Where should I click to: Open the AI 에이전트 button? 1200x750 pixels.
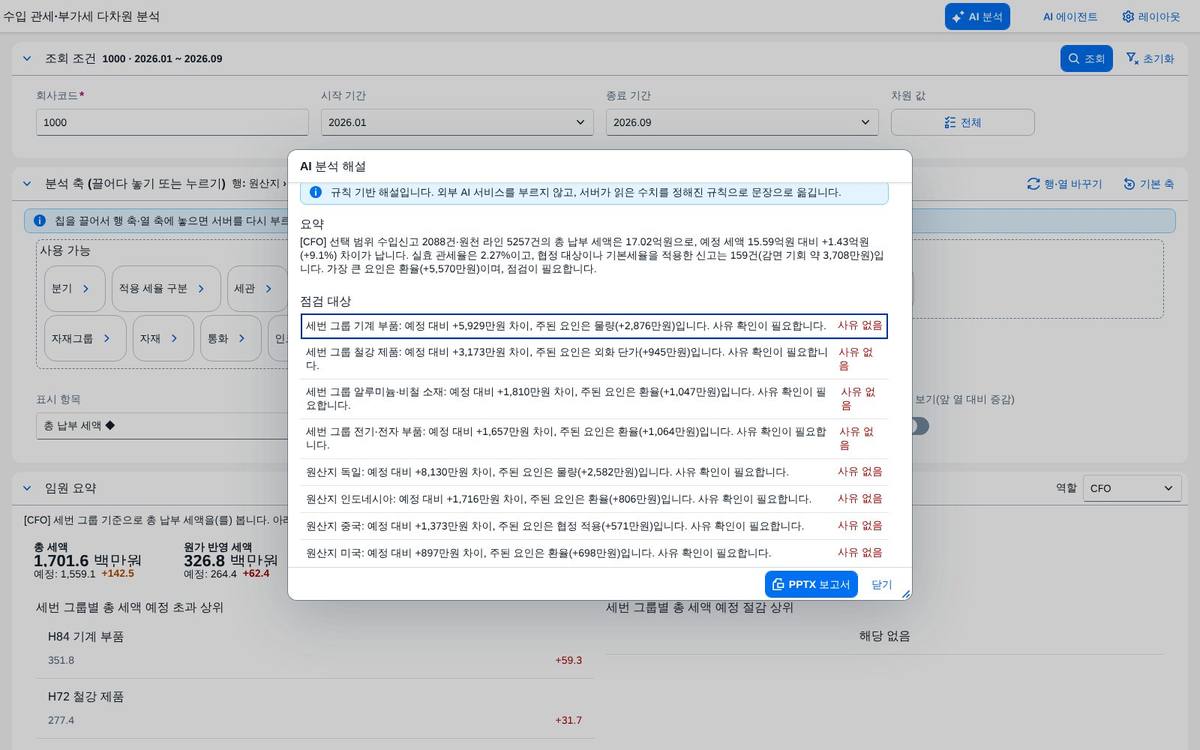1070,16
